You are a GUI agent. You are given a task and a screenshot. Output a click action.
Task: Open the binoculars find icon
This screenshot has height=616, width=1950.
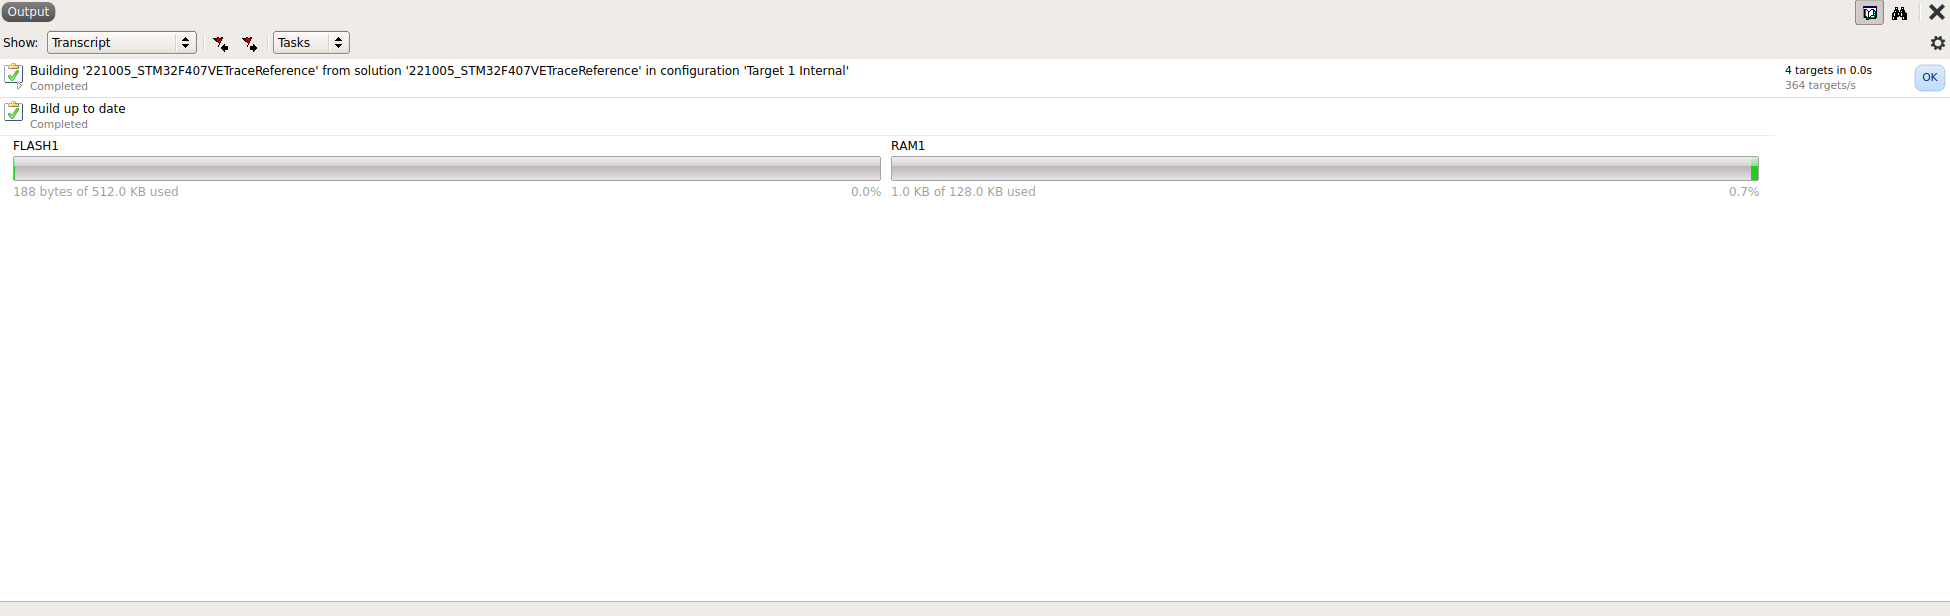coord(1899,13)
